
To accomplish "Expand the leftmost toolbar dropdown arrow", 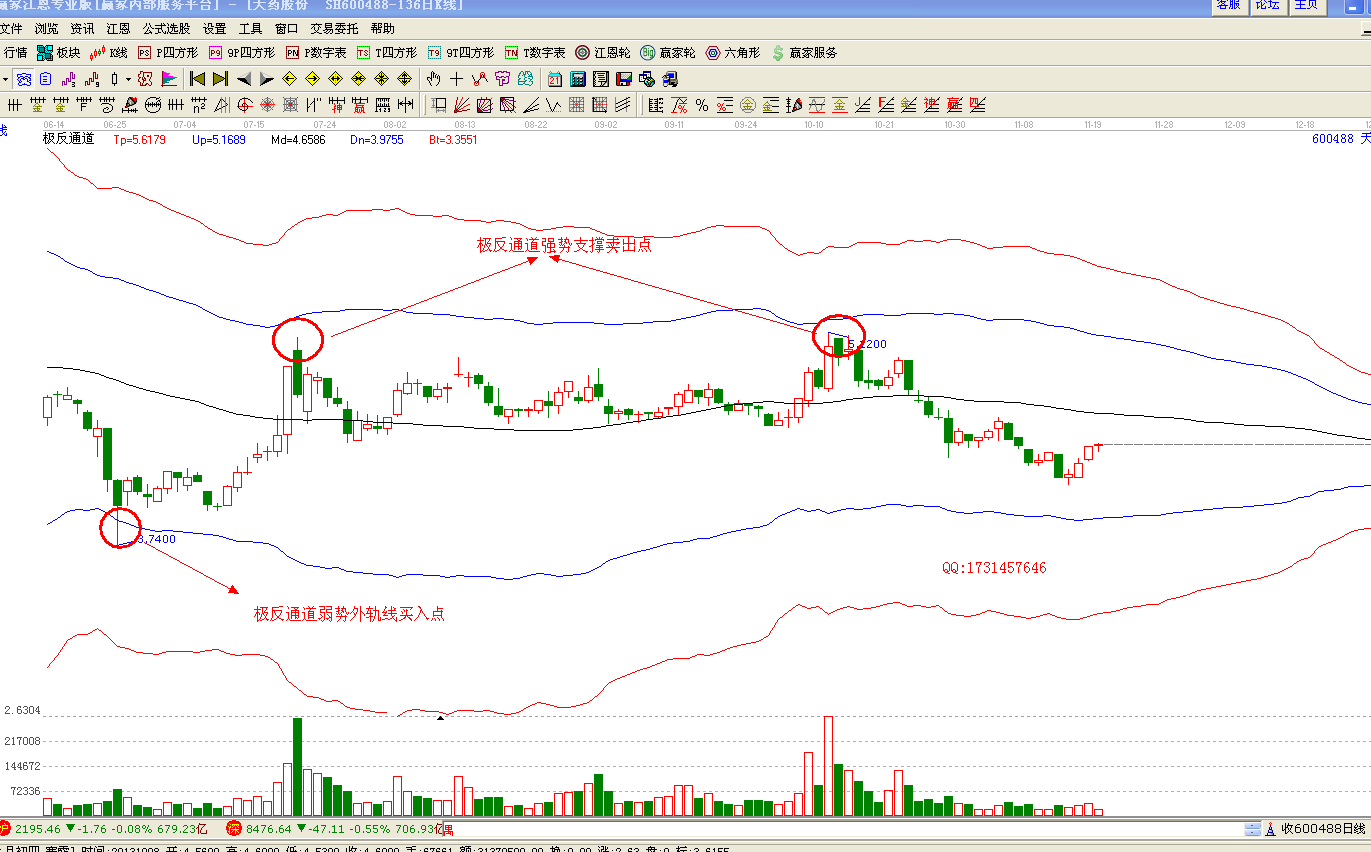I will coord(5,79).
